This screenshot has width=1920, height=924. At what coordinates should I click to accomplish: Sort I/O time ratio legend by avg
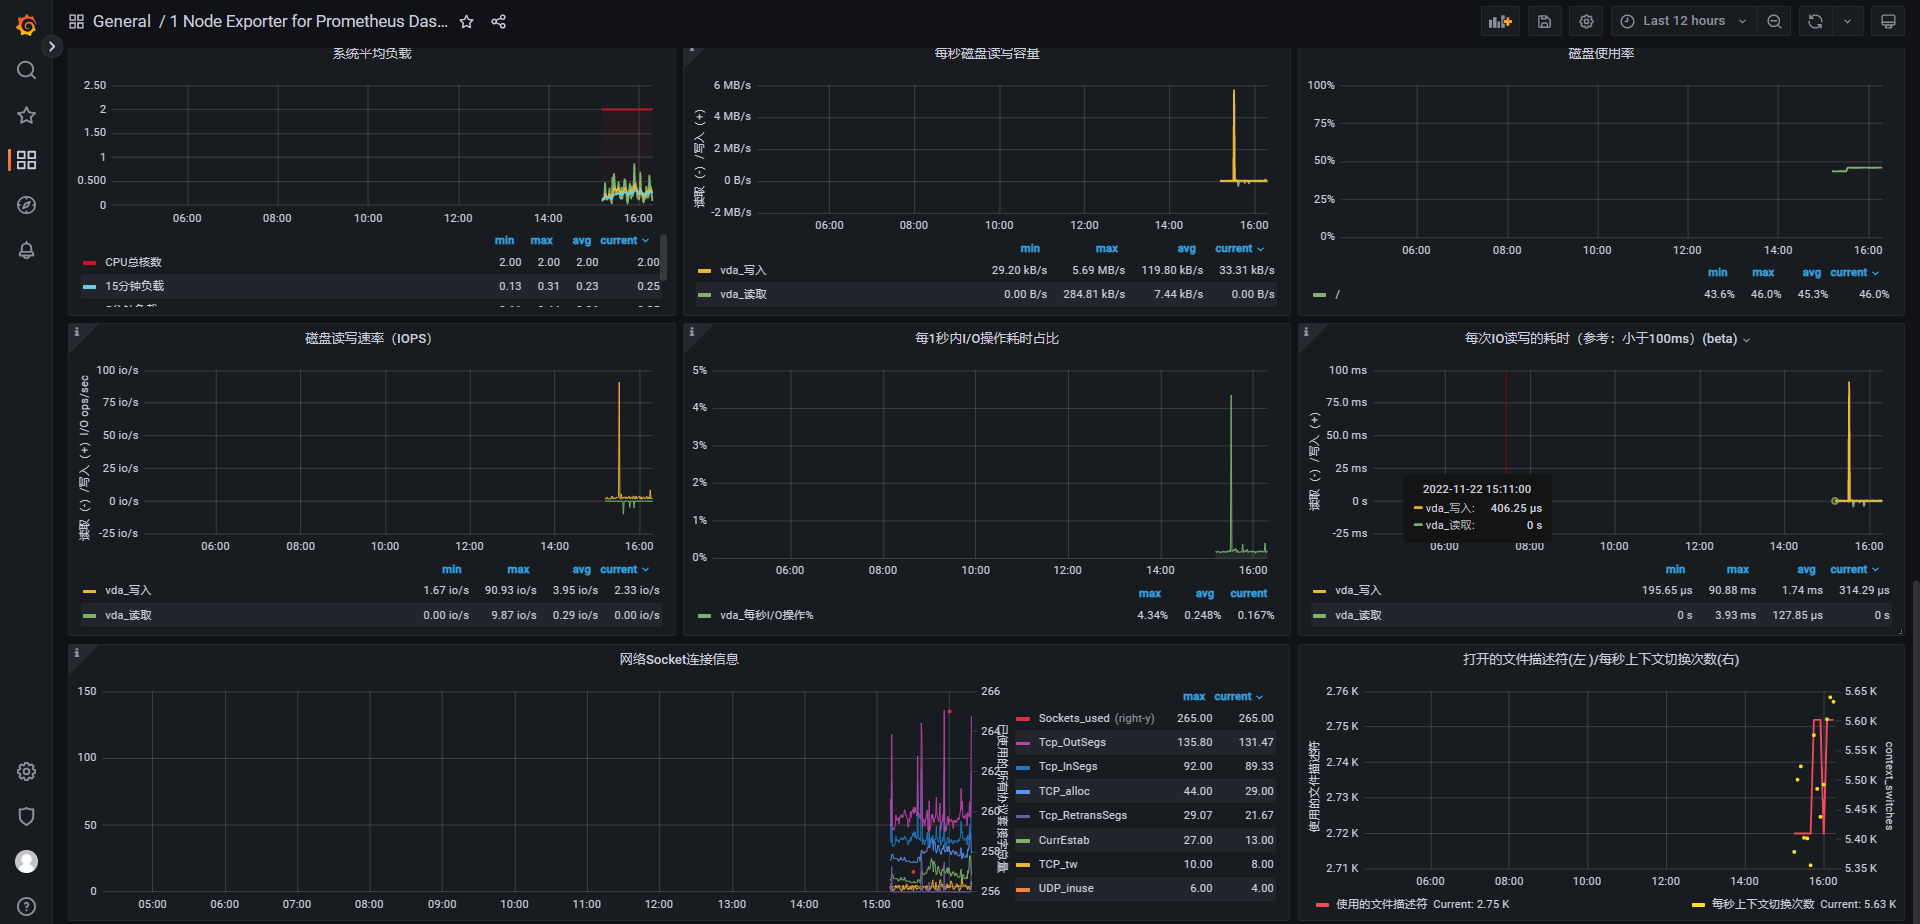[x=1204, y=593]
